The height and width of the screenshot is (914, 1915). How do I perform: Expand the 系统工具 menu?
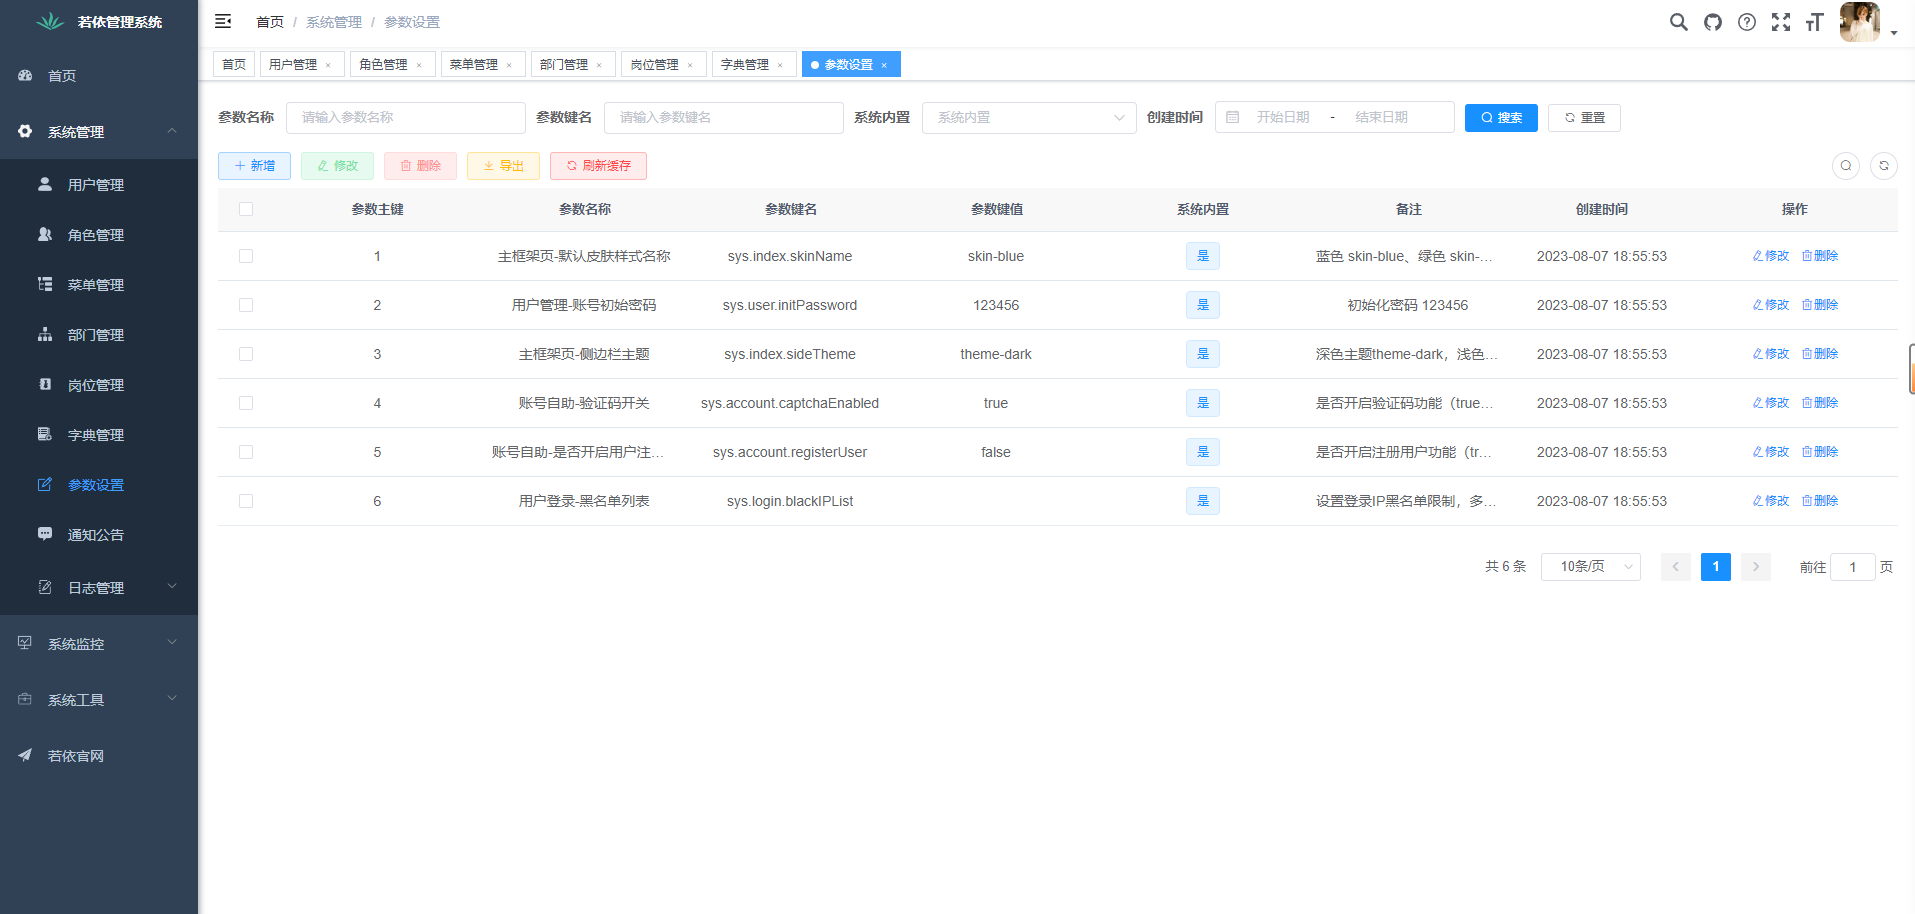[99, 699]
